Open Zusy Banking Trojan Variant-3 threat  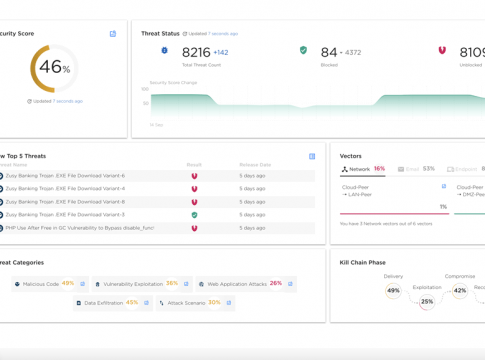click(x=65, y=215)
